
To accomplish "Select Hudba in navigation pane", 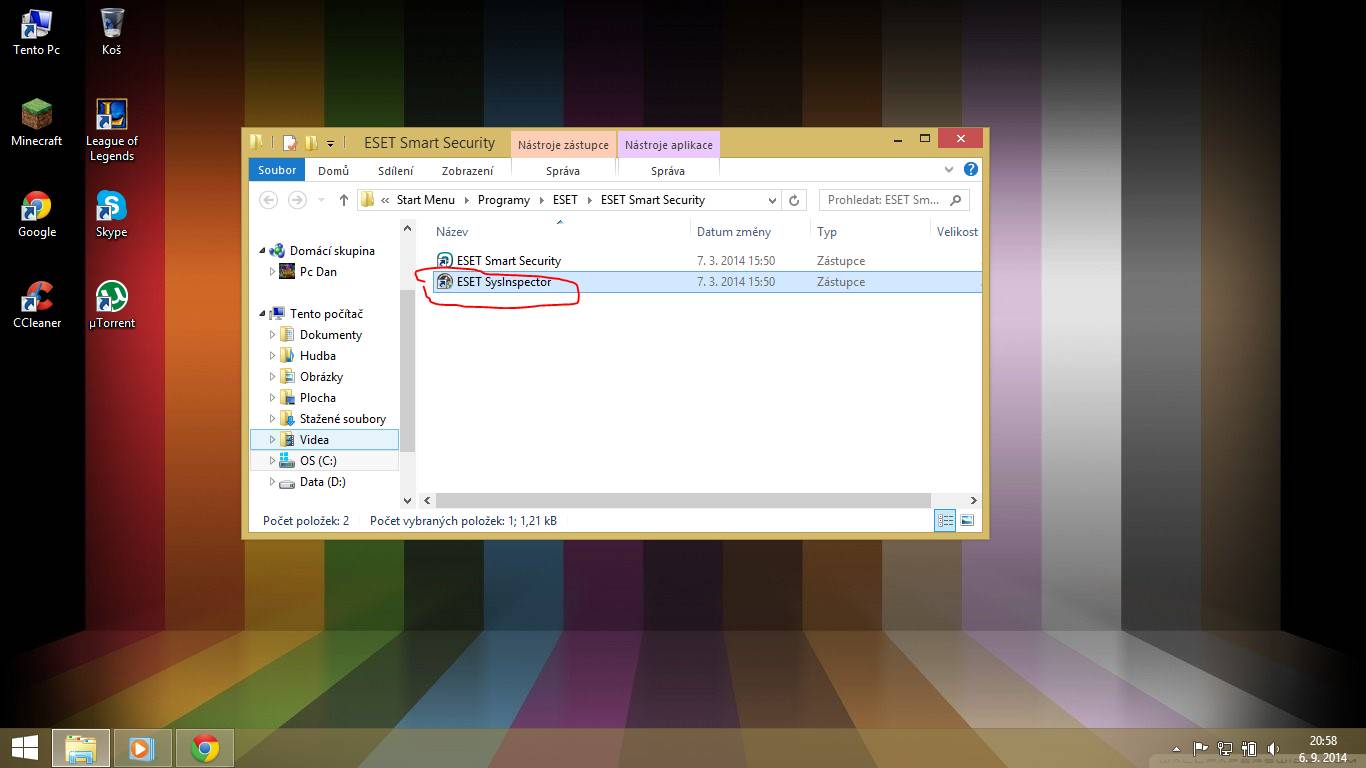I will click(317, 356).
